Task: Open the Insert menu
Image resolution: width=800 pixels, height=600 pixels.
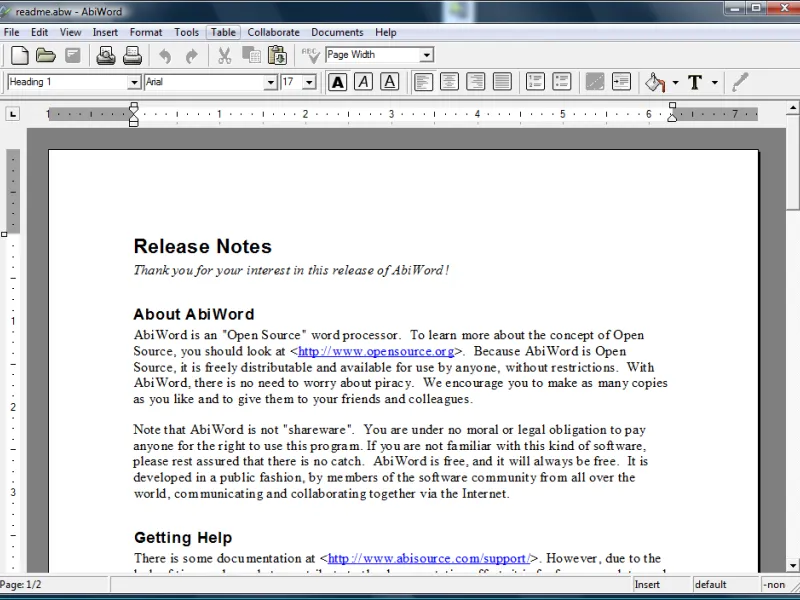Action: pos(105,32)
